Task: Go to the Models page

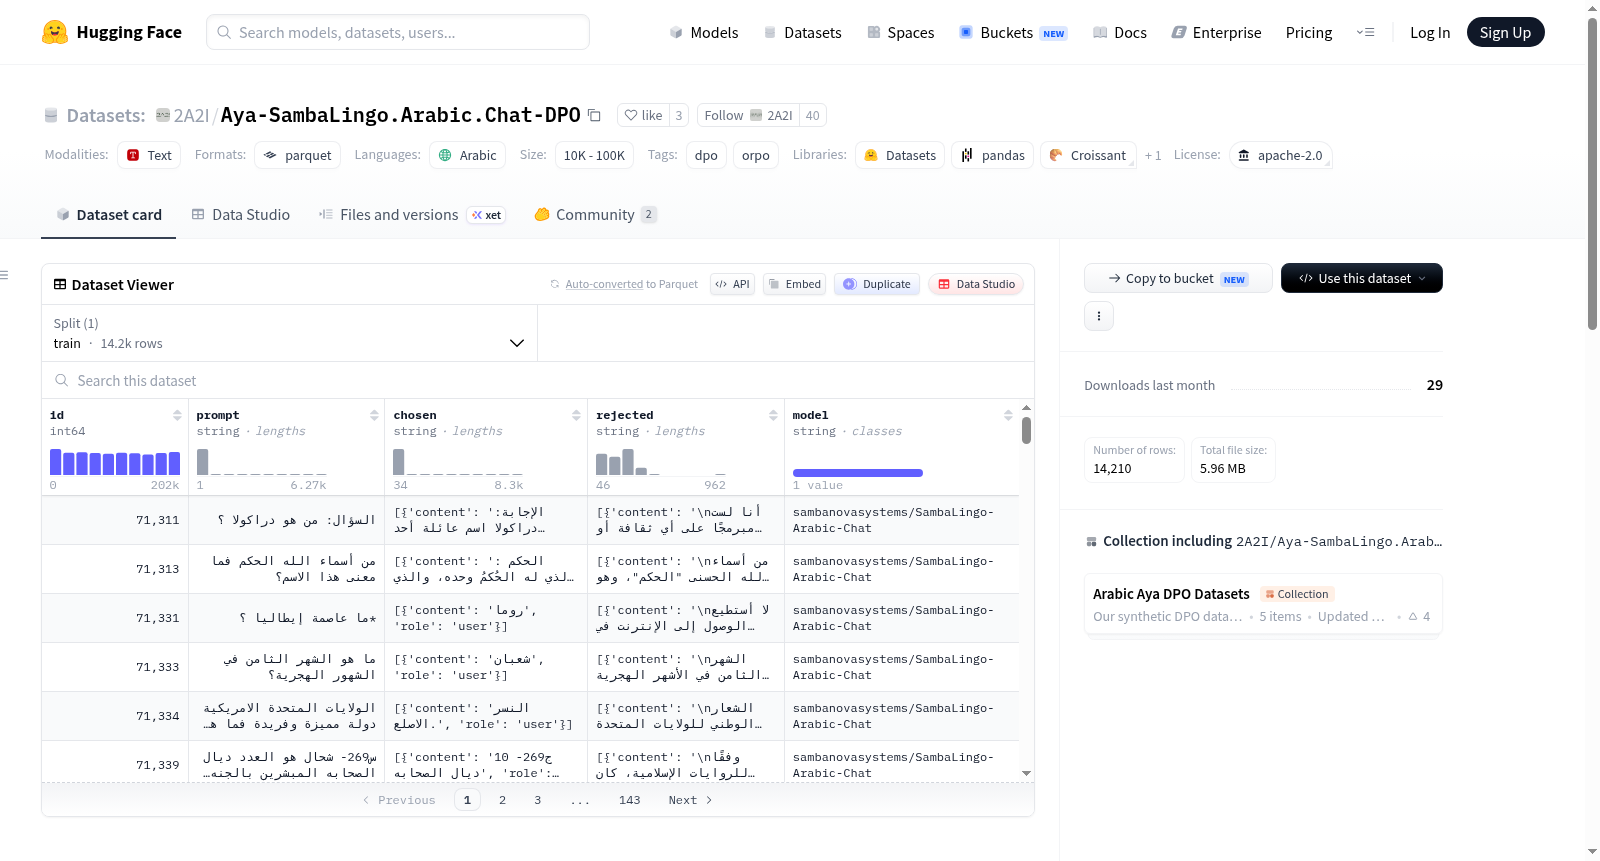Action: (x=704, y=32)
